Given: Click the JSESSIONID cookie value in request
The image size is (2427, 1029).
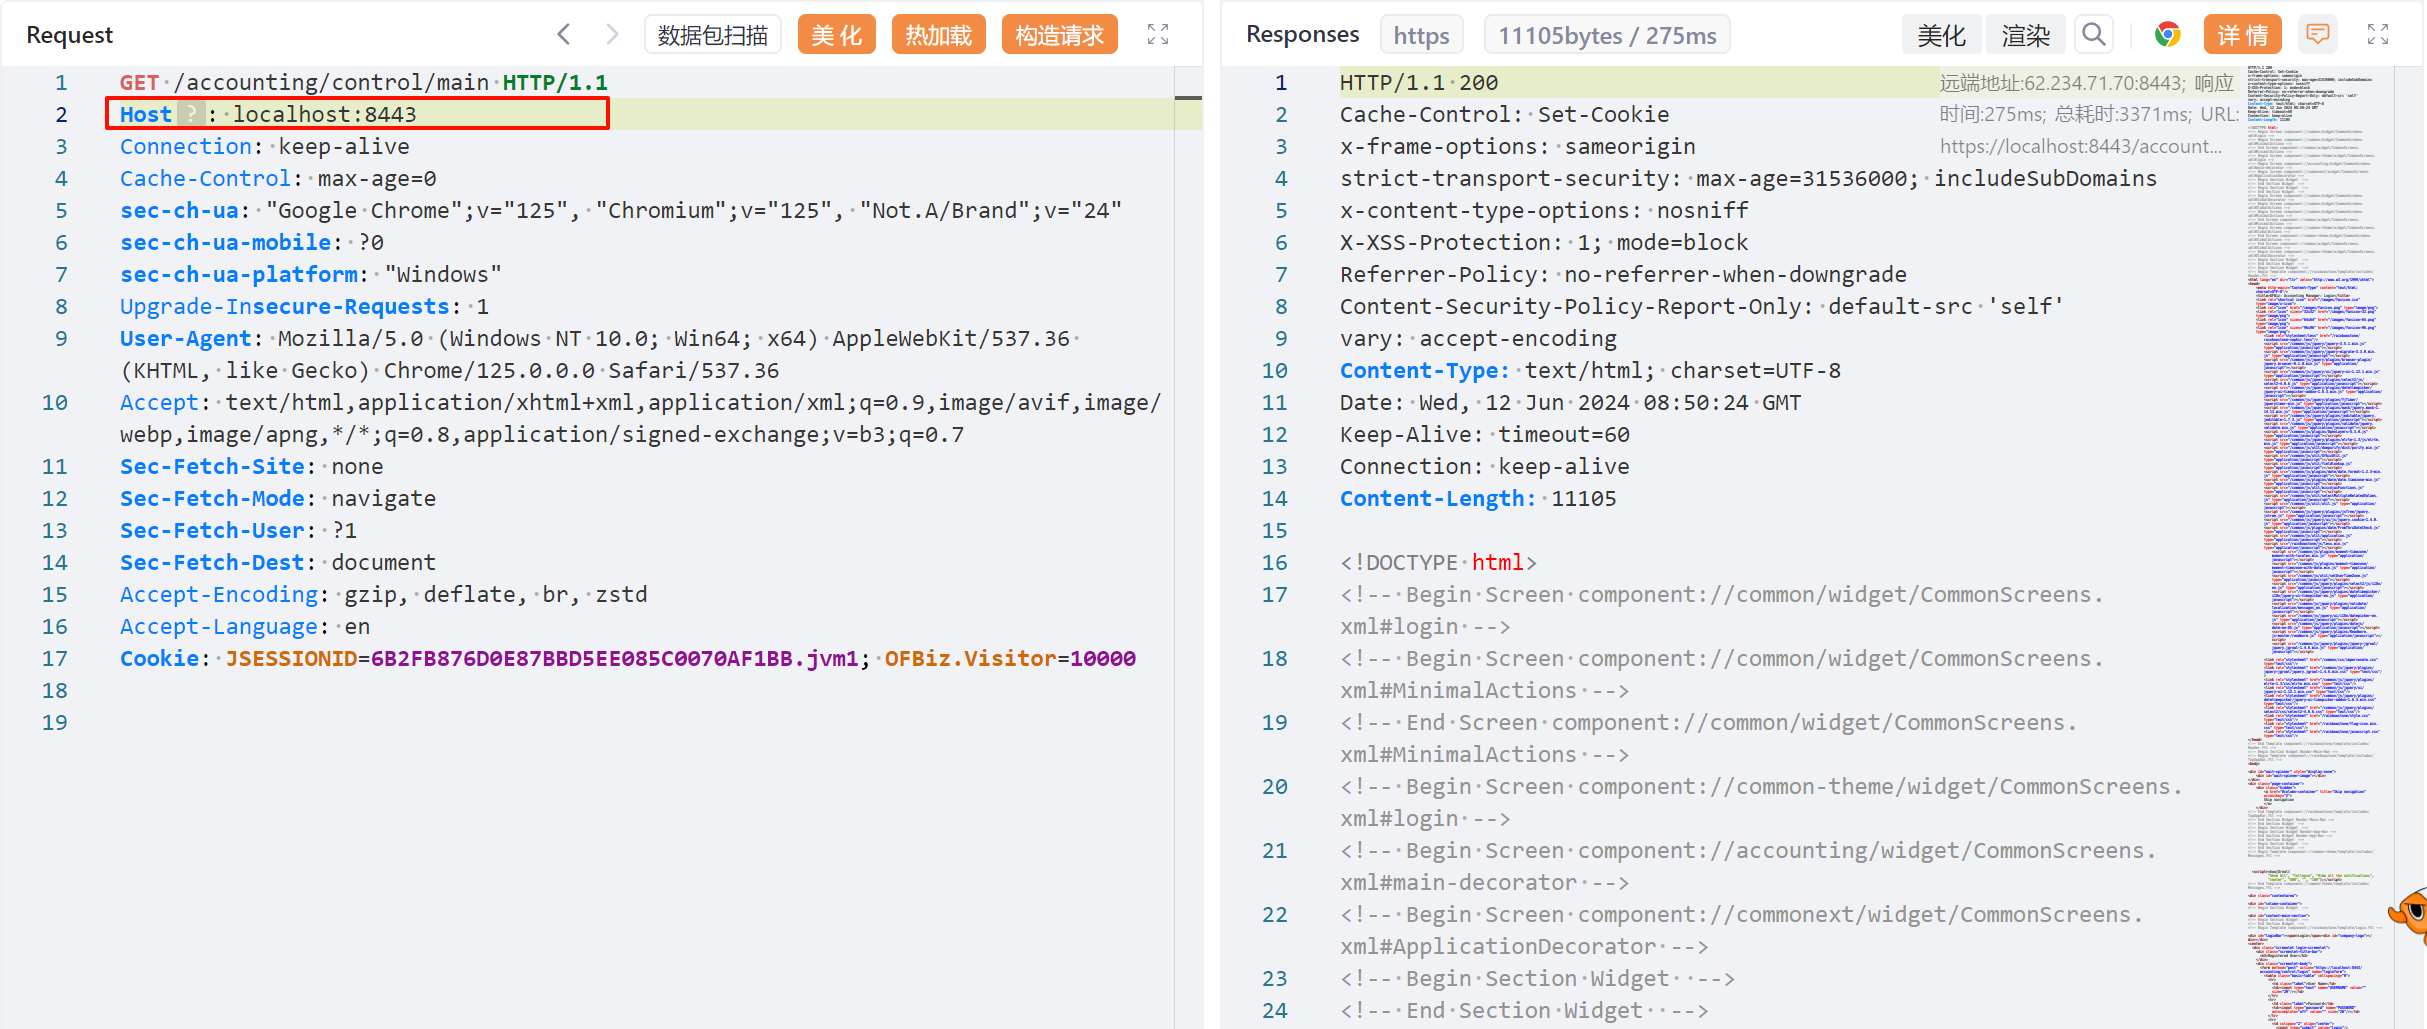Looking at the screenshot, I should (x=614, y=658).
